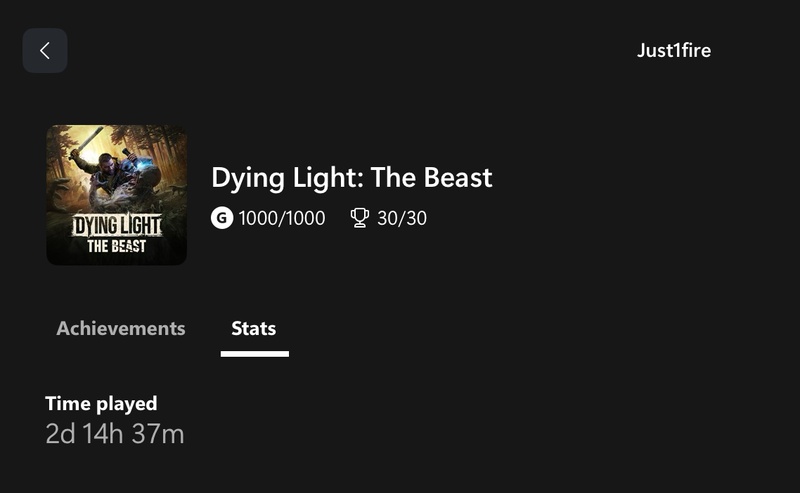Click the armed character on the cover art
800x493 pixels.
pos(102,163)
